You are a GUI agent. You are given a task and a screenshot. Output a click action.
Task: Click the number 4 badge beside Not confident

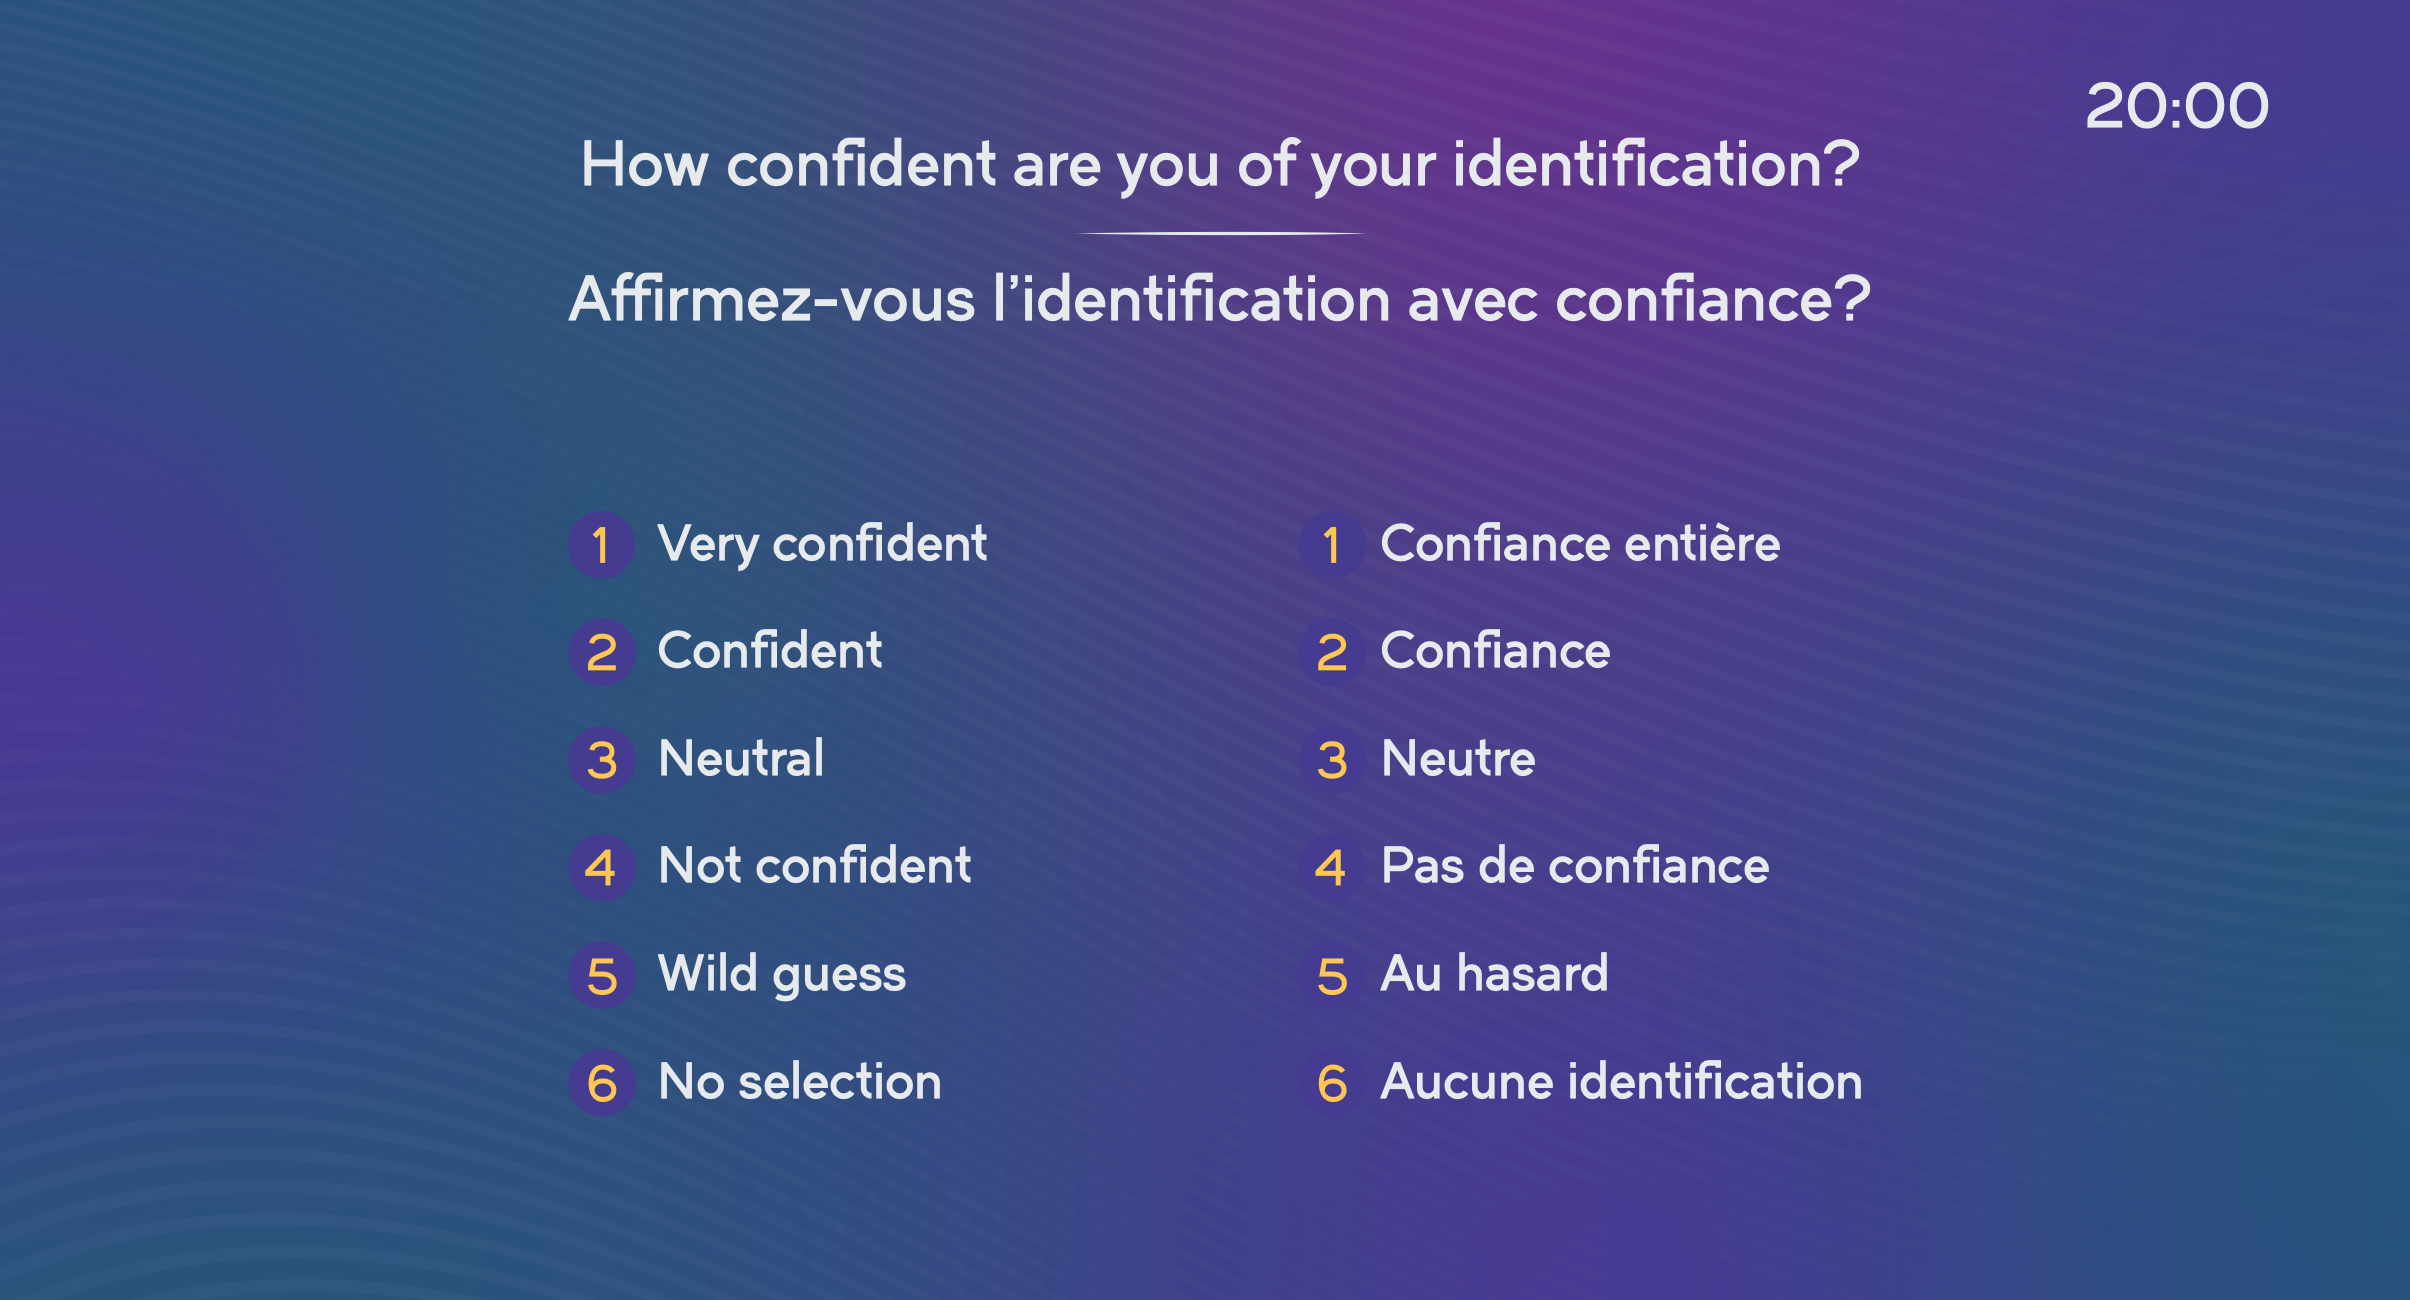click(601, 868)
